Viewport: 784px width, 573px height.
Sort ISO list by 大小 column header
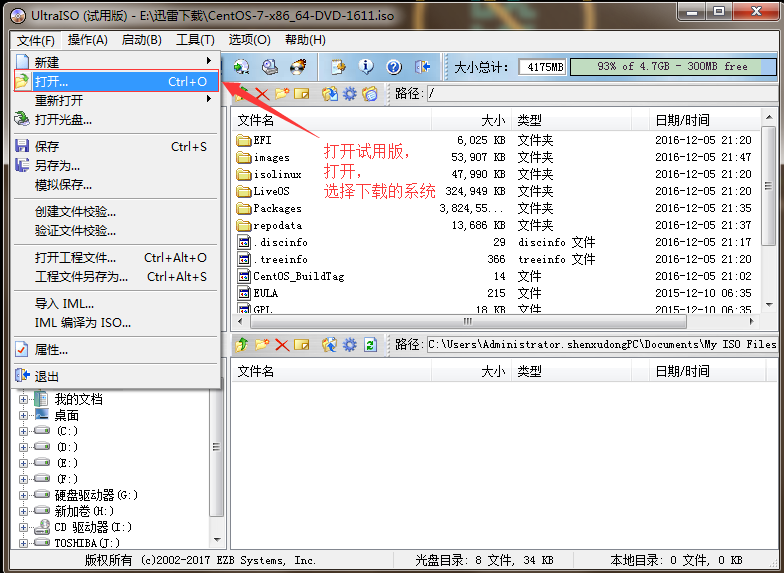472,120
